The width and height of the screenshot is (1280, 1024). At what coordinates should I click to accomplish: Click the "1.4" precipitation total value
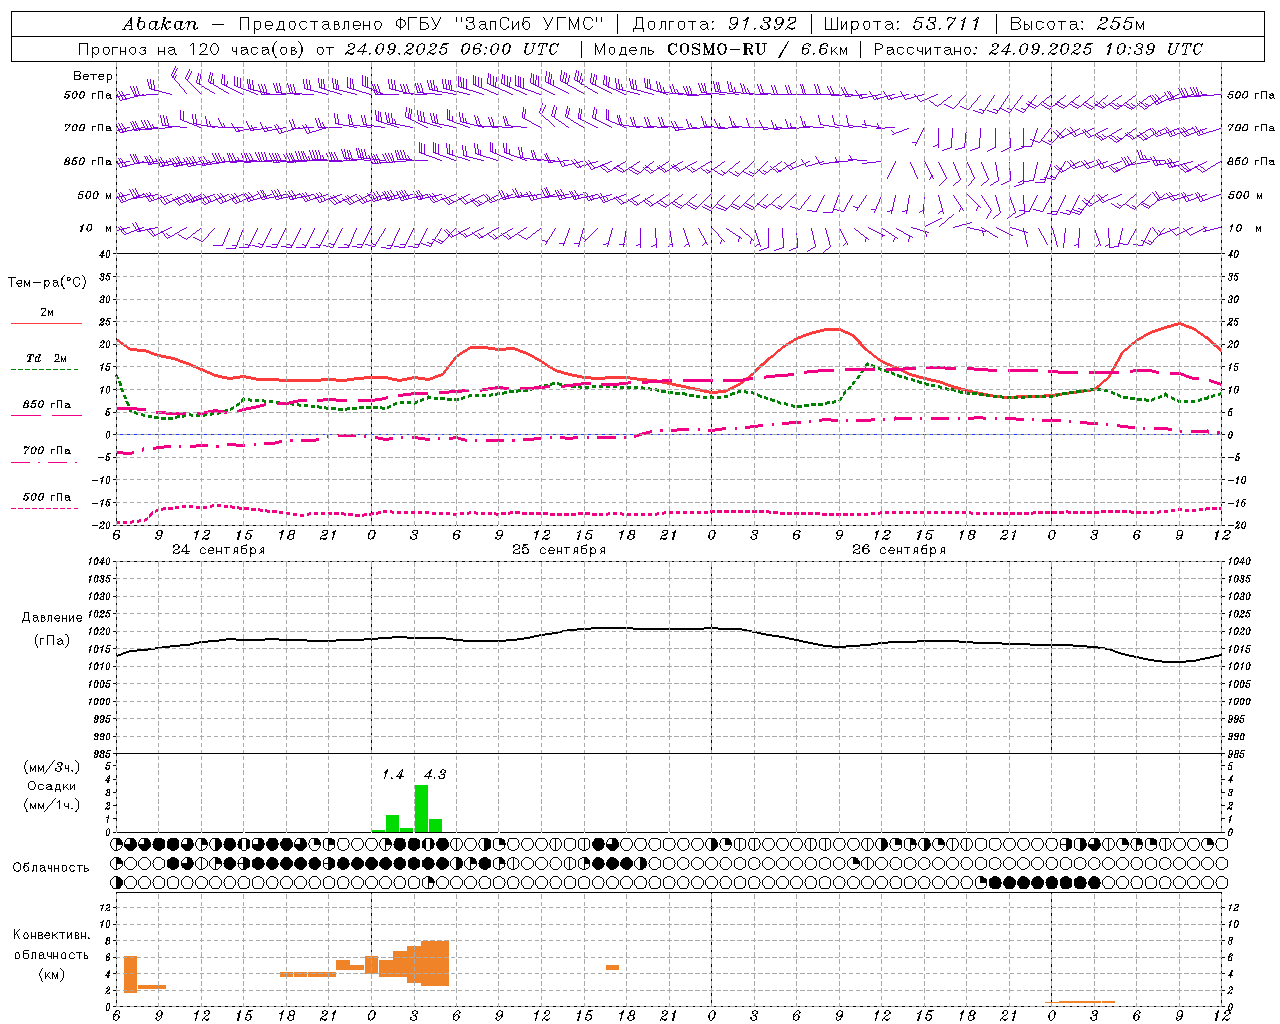(x=393, y=774)
